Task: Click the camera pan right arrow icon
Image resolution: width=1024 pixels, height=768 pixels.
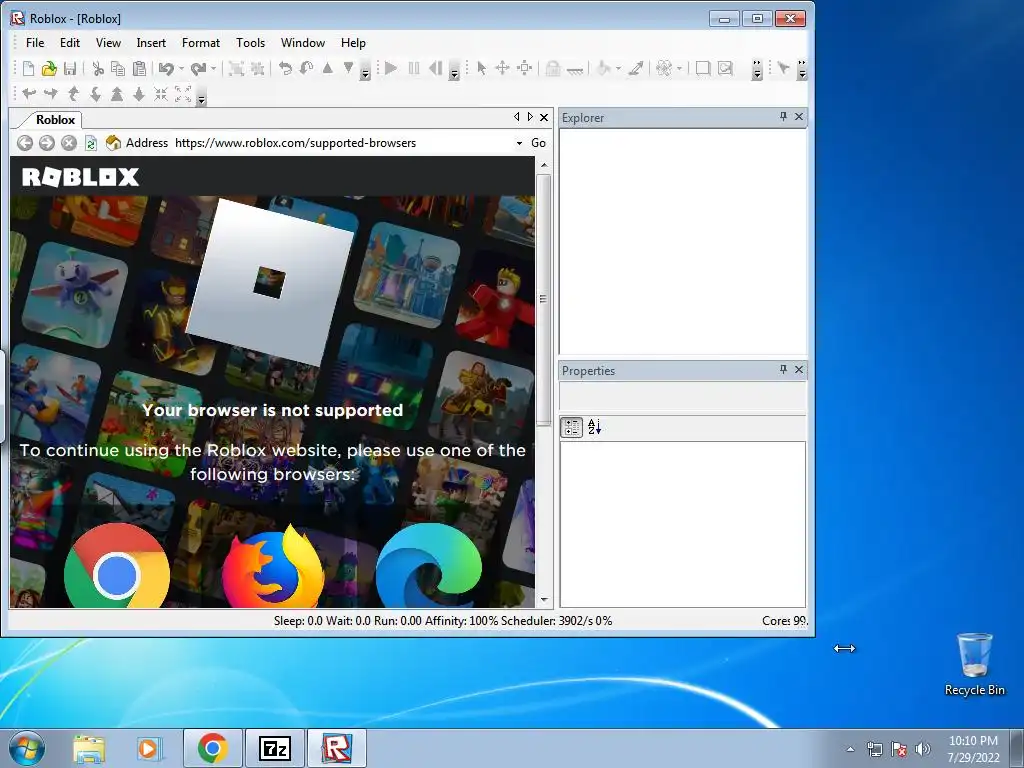Action: point(50,94)
